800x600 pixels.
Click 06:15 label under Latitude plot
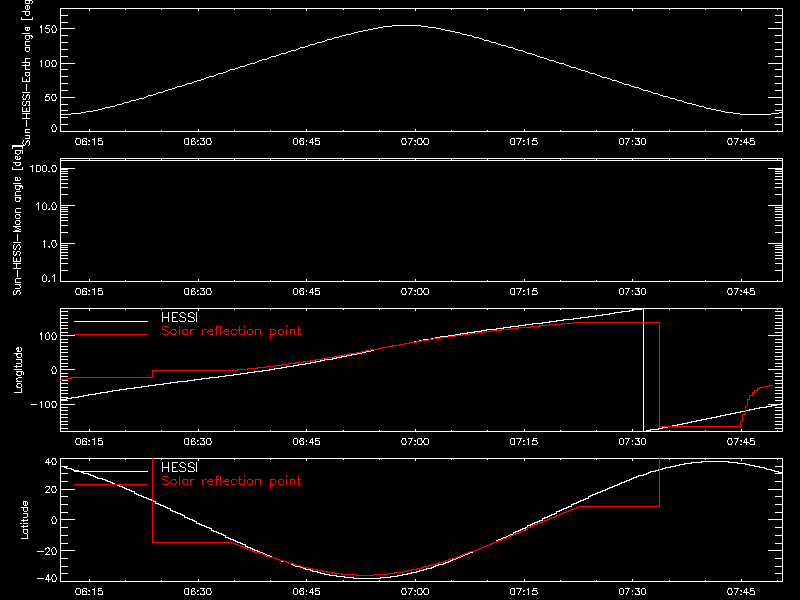pos(89,592)
